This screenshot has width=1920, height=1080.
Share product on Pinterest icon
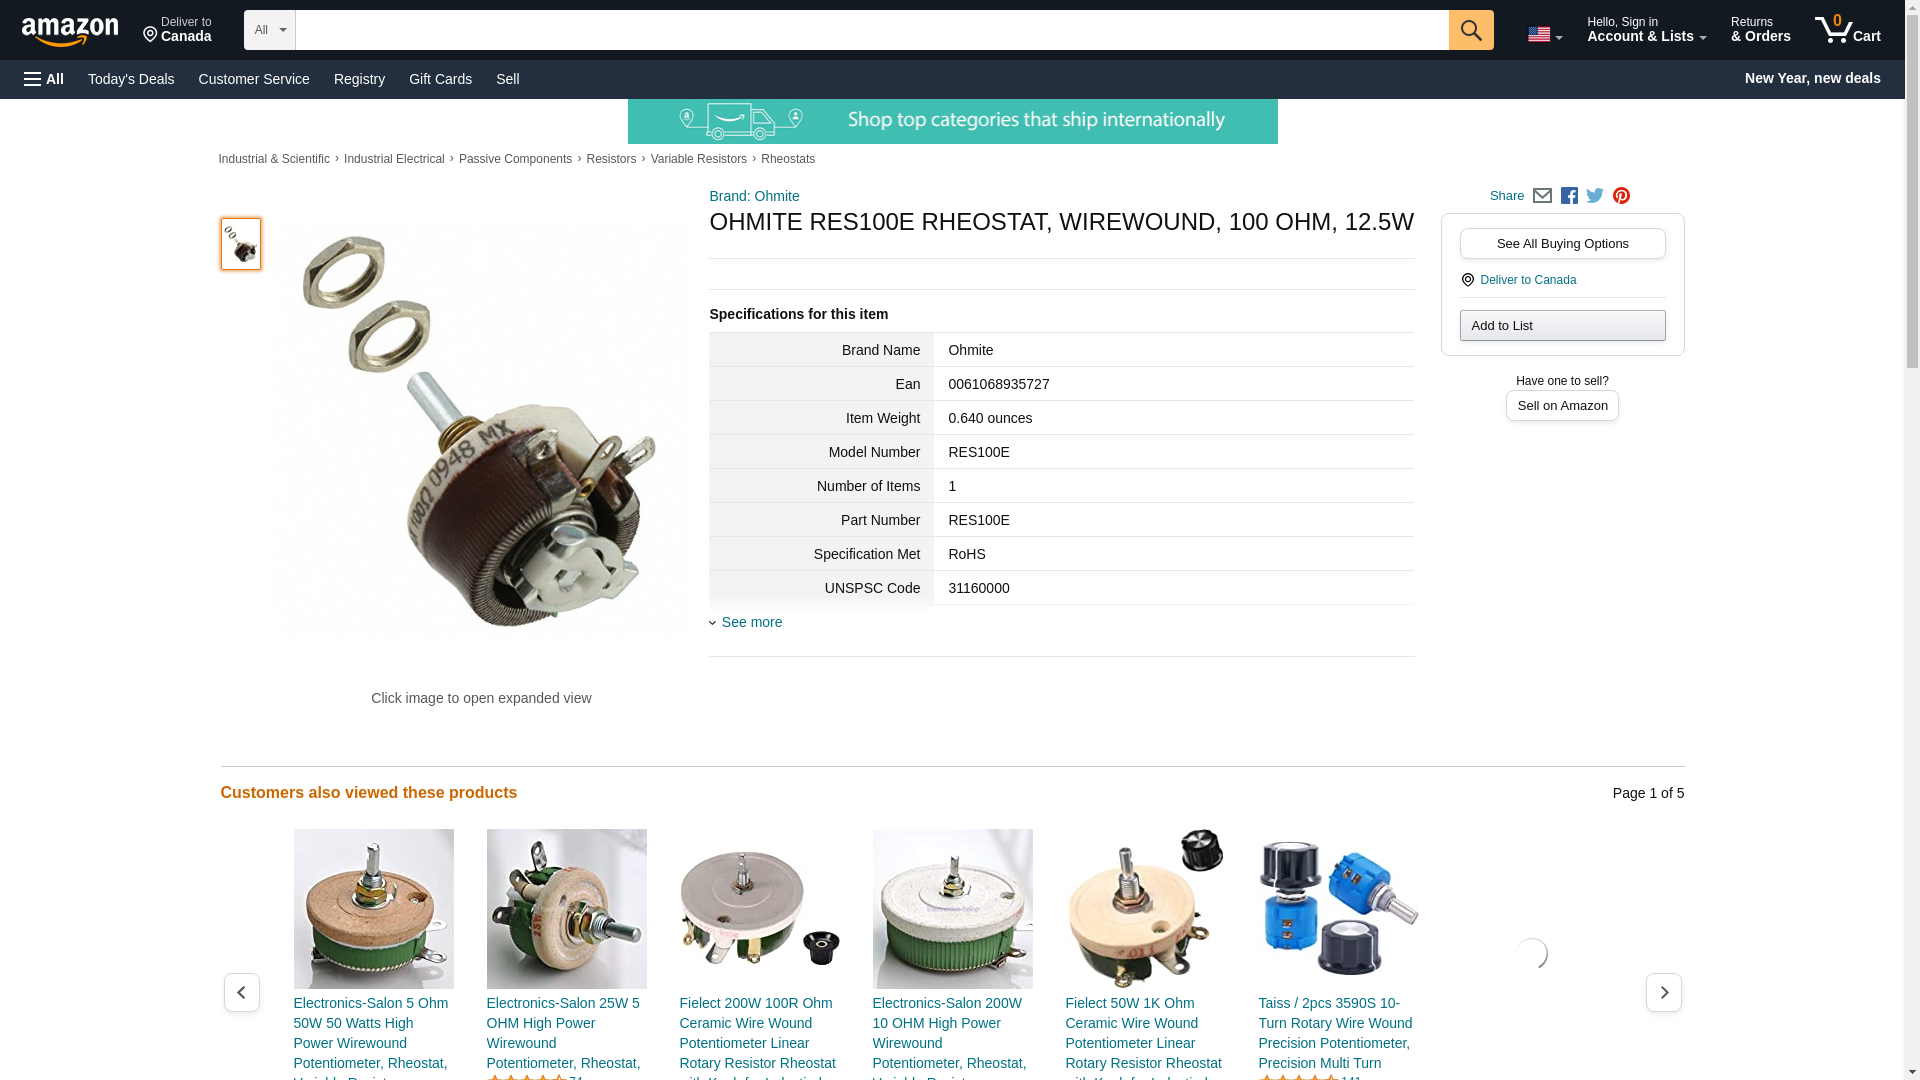click(1621, 196)
